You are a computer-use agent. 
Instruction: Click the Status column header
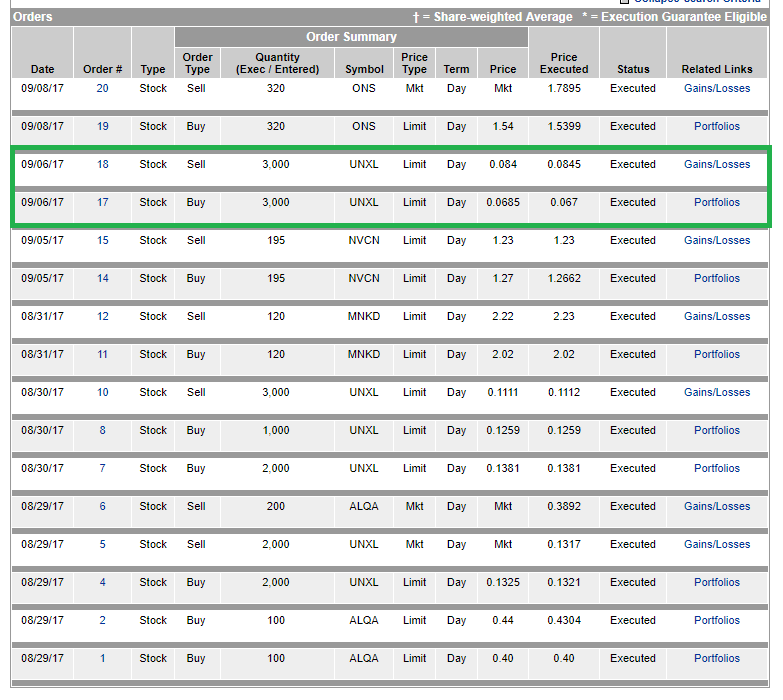632,69
